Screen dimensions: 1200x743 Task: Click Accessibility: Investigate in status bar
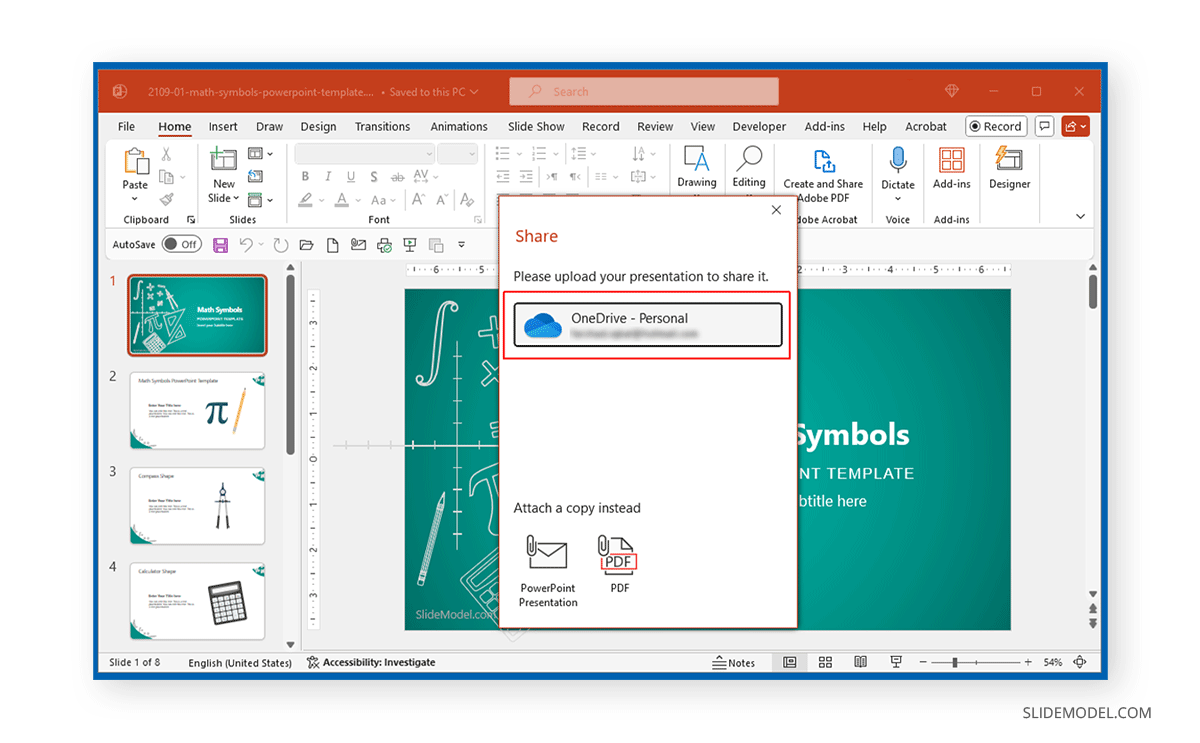click(x=371, y=662)
